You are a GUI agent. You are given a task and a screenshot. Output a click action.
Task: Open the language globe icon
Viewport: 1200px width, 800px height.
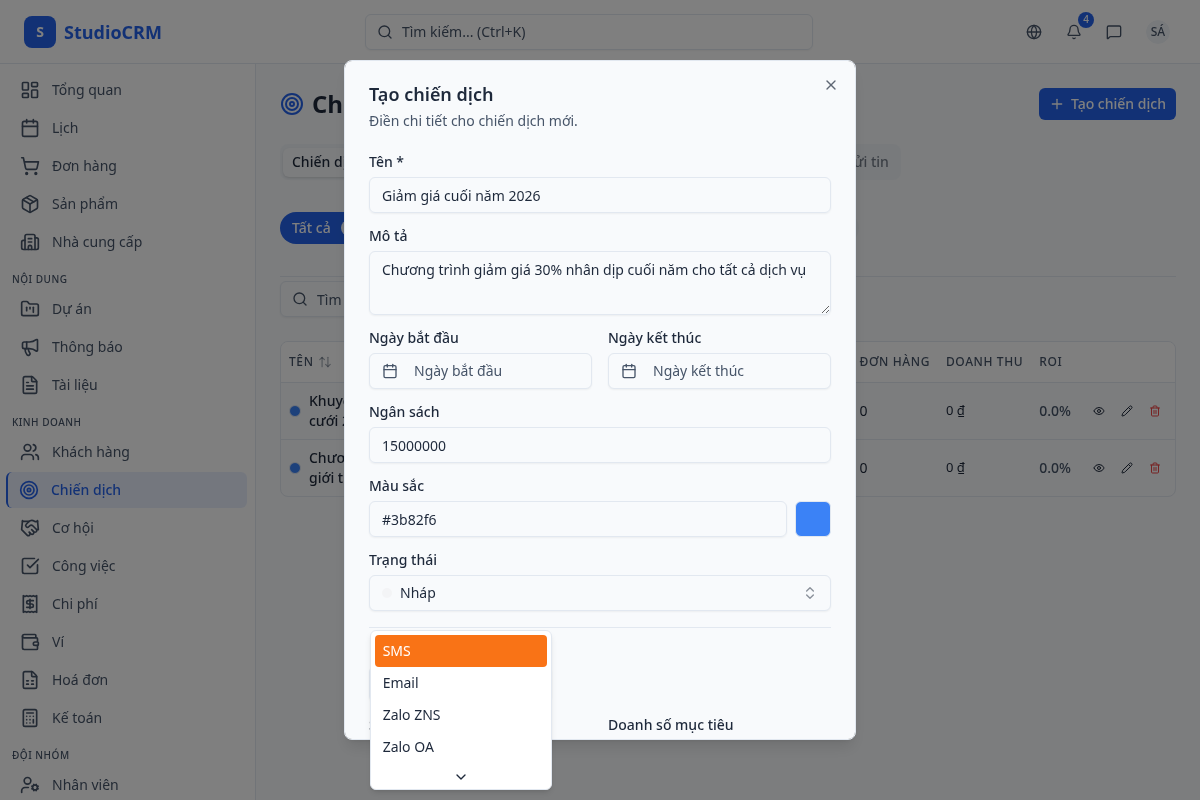pos(1034,32)
